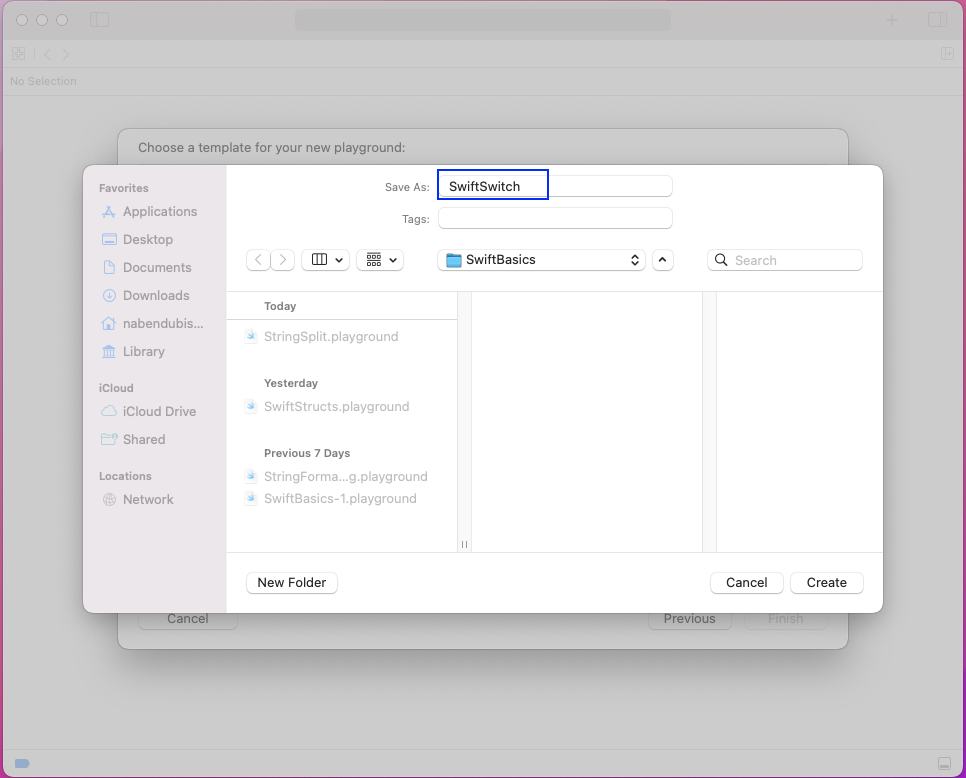Click the Xcode add editor icon
966x778 pixels.
948,54
